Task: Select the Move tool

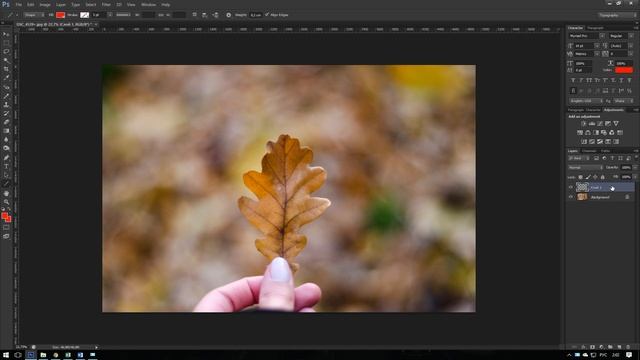Action: (6, 34)
